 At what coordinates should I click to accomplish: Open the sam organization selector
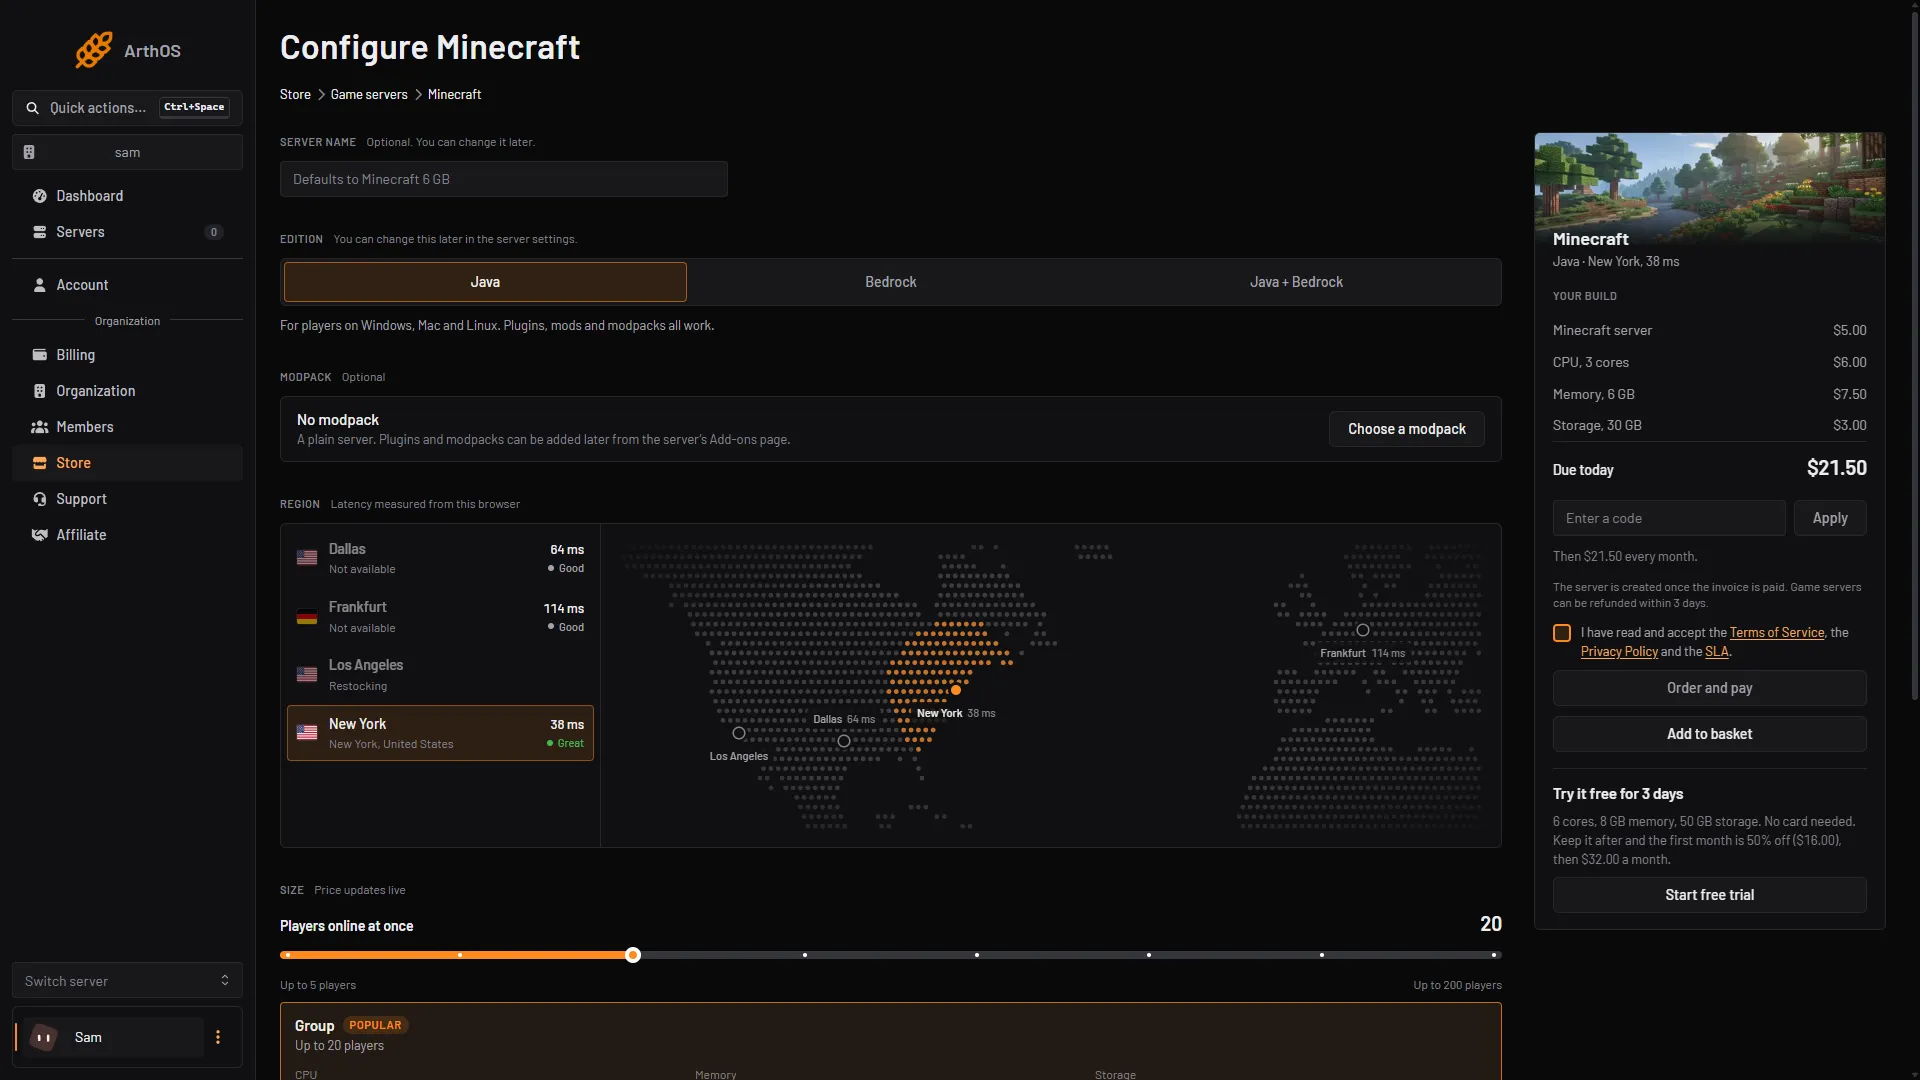pos(127,152)
